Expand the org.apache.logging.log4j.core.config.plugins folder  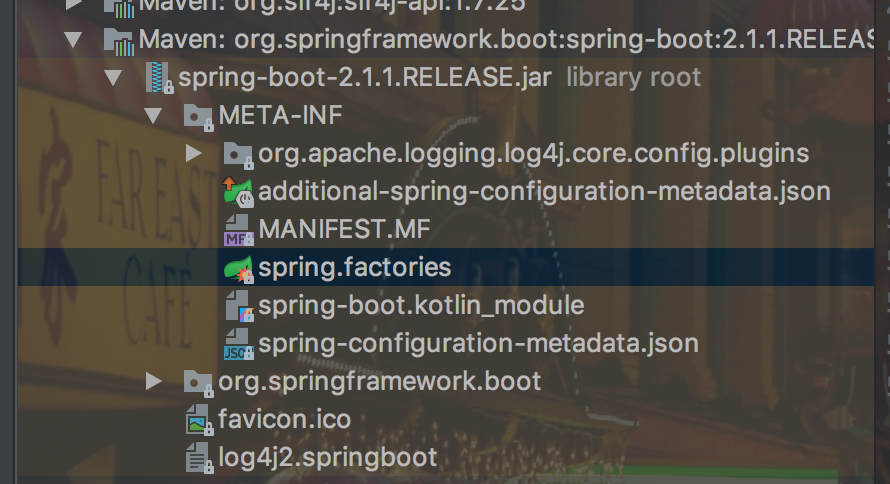point(194,153)
